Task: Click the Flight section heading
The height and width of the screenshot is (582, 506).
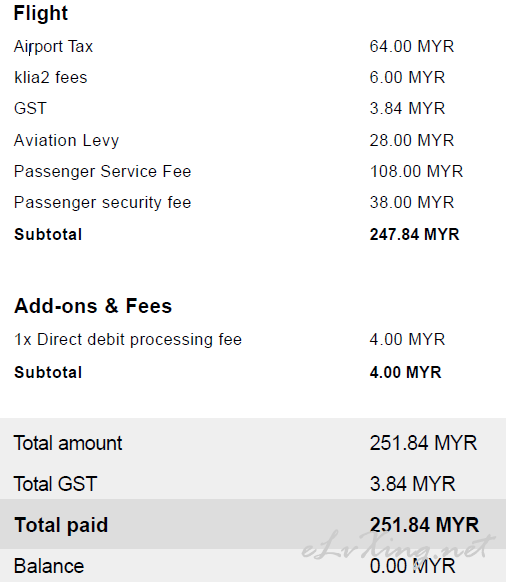Action: coord(41,14)
